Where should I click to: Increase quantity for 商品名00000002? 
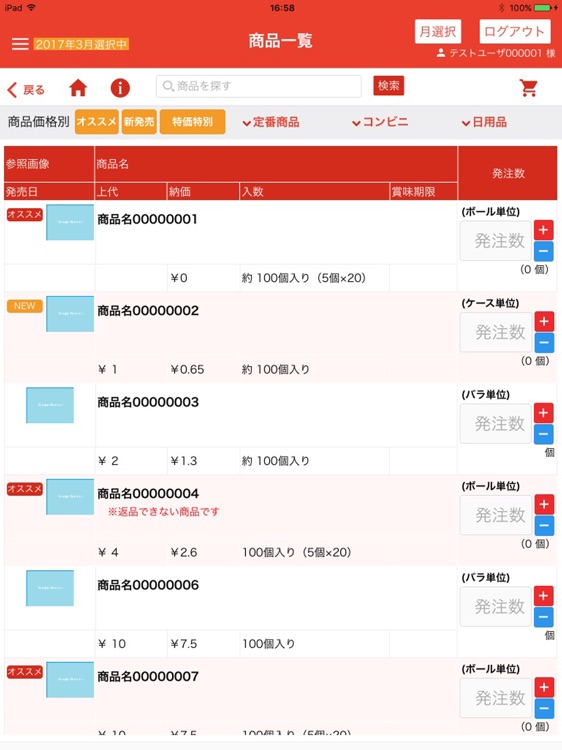pos(544,321)
